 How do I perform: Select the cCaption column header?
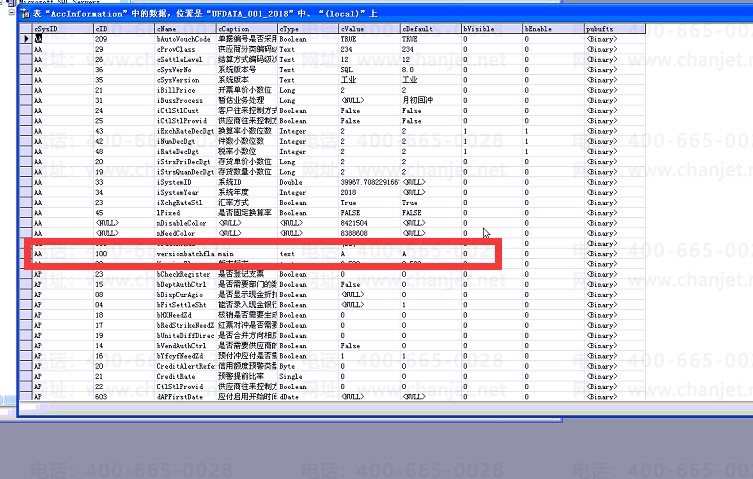coord(247,29)
